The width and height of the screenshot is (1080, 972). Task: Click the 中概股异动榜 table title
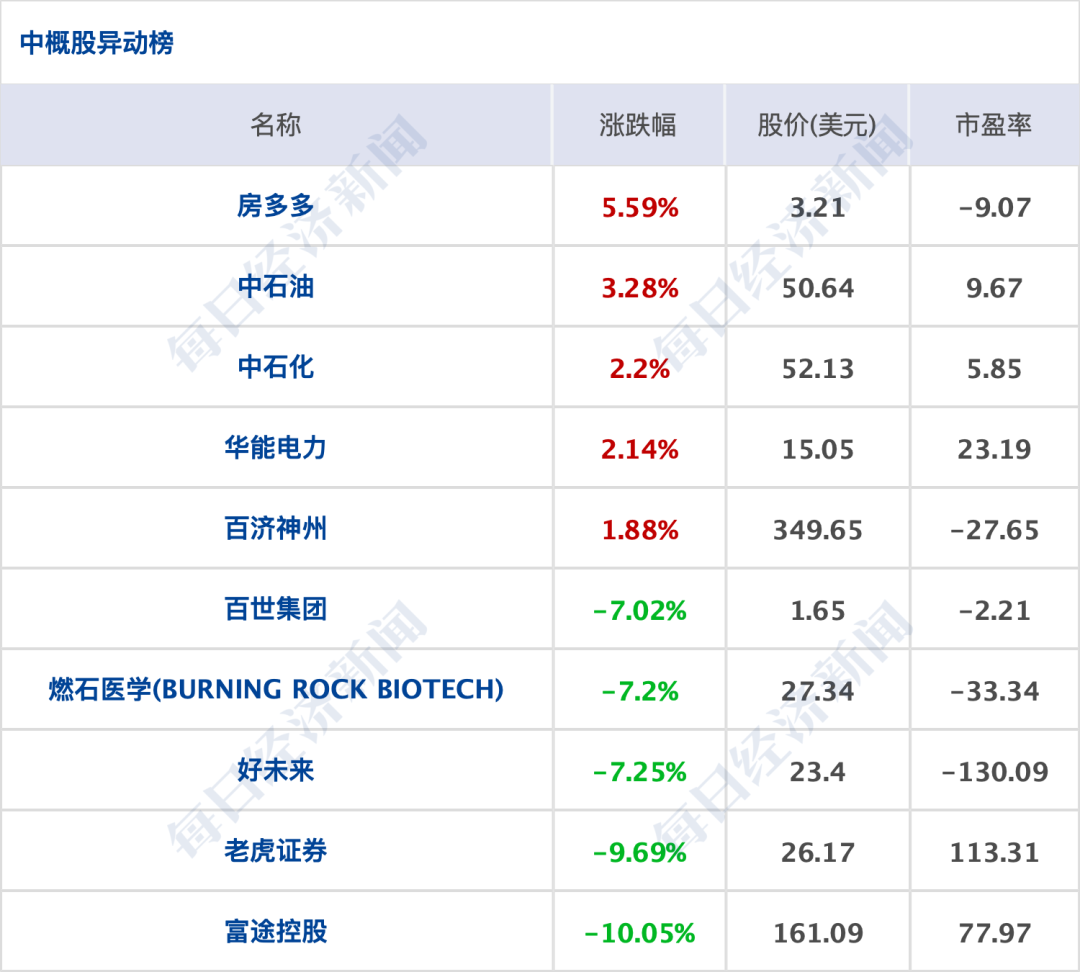[x=97, y=44]
